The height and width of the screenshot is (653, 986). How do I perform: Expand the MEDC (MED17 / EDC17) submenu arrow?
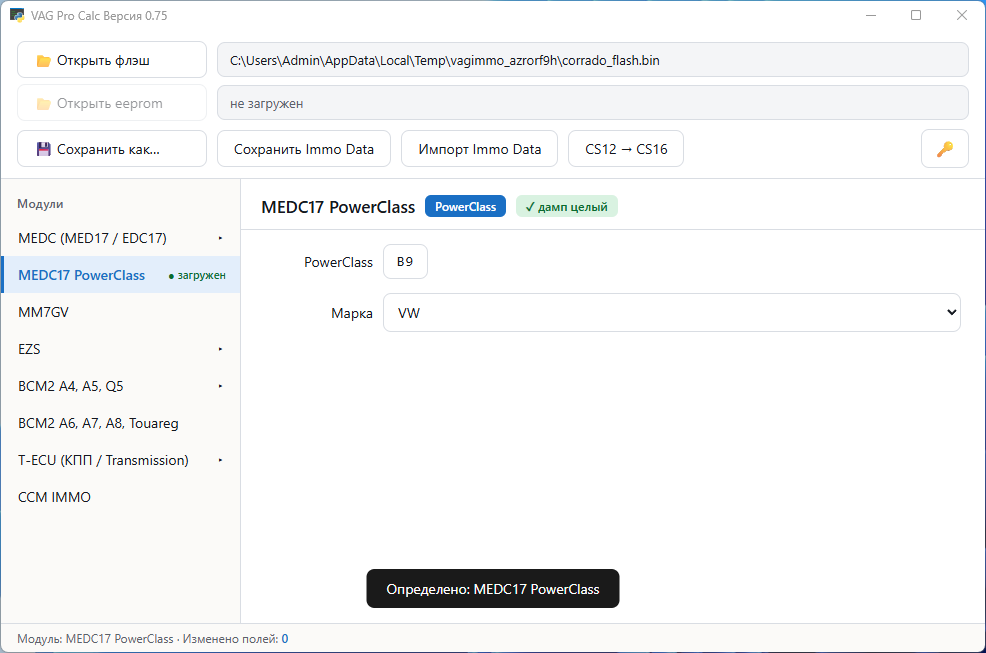(220, 238)
